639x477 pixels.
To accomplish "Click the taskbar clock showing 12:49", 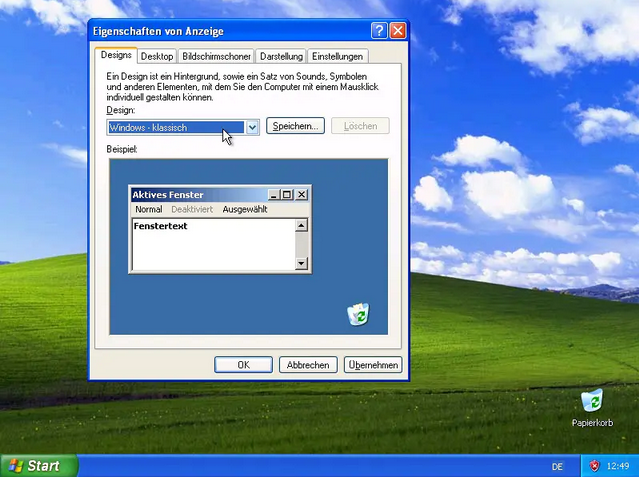I will 618,466.
